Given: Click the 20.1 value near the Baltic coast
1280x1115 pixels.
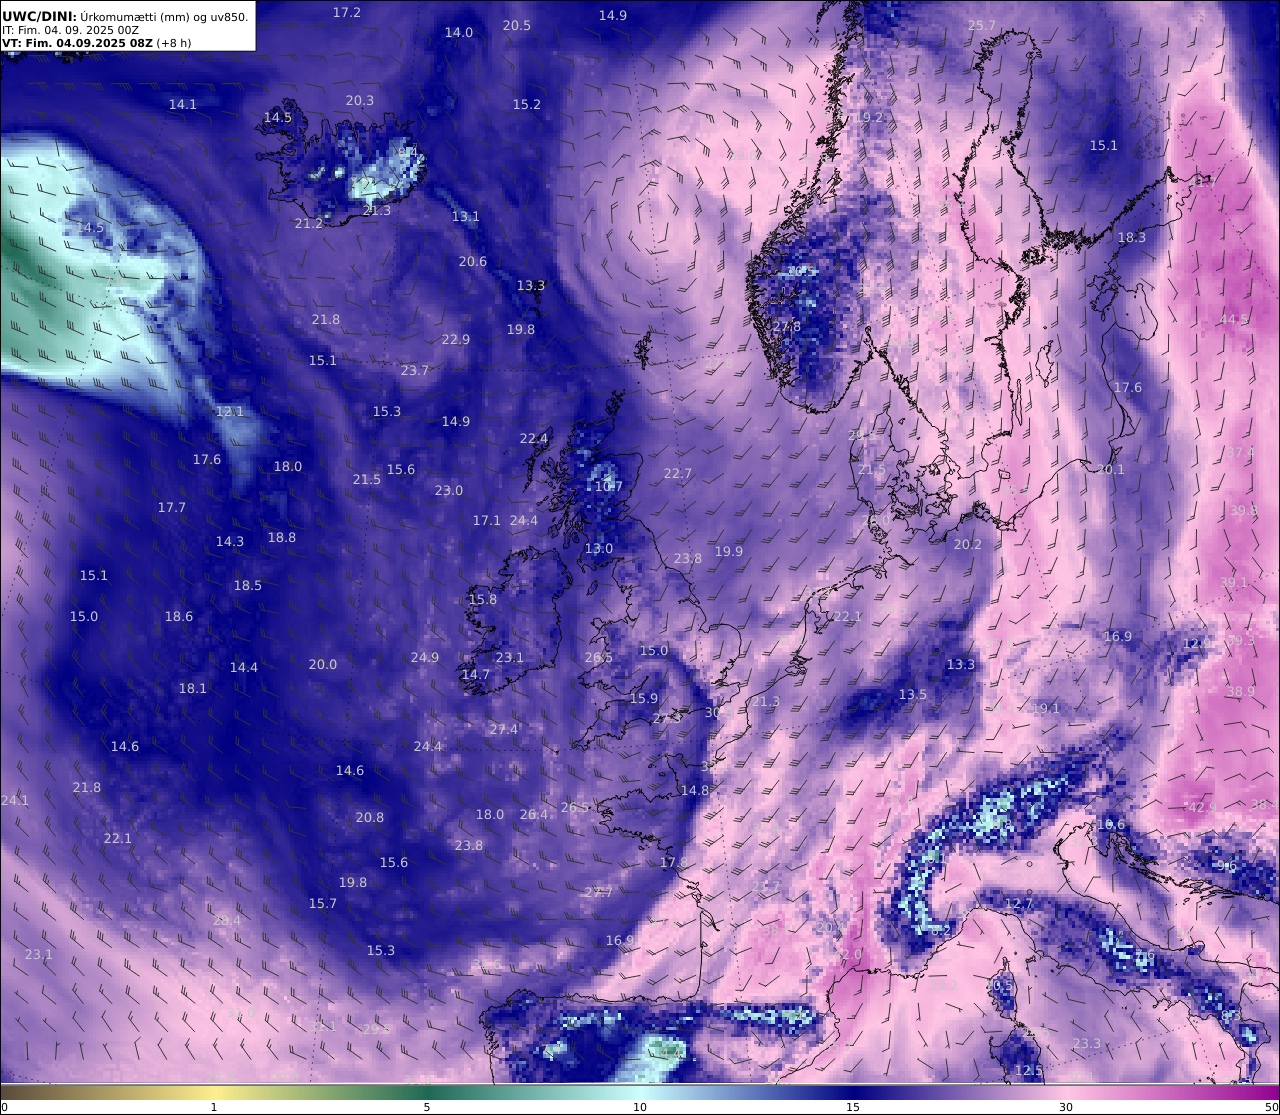Looking at the screenshot, I should pyautogui.click(x=1111, y=470).
